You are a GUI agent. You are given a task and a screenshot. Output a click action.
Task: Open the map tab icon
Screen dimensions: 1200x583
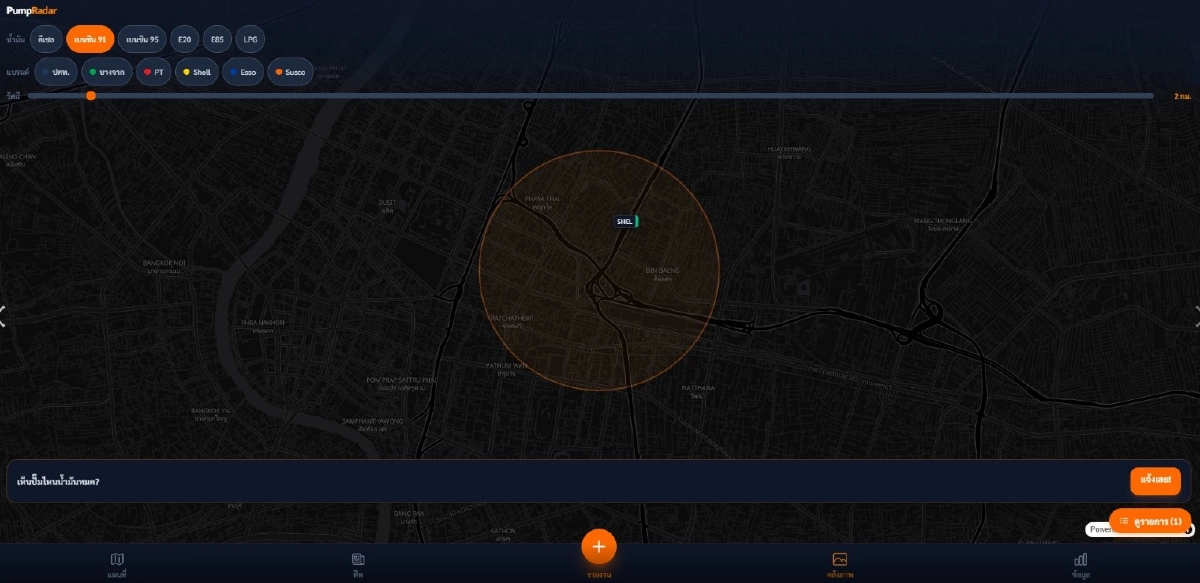click(117, 559)
